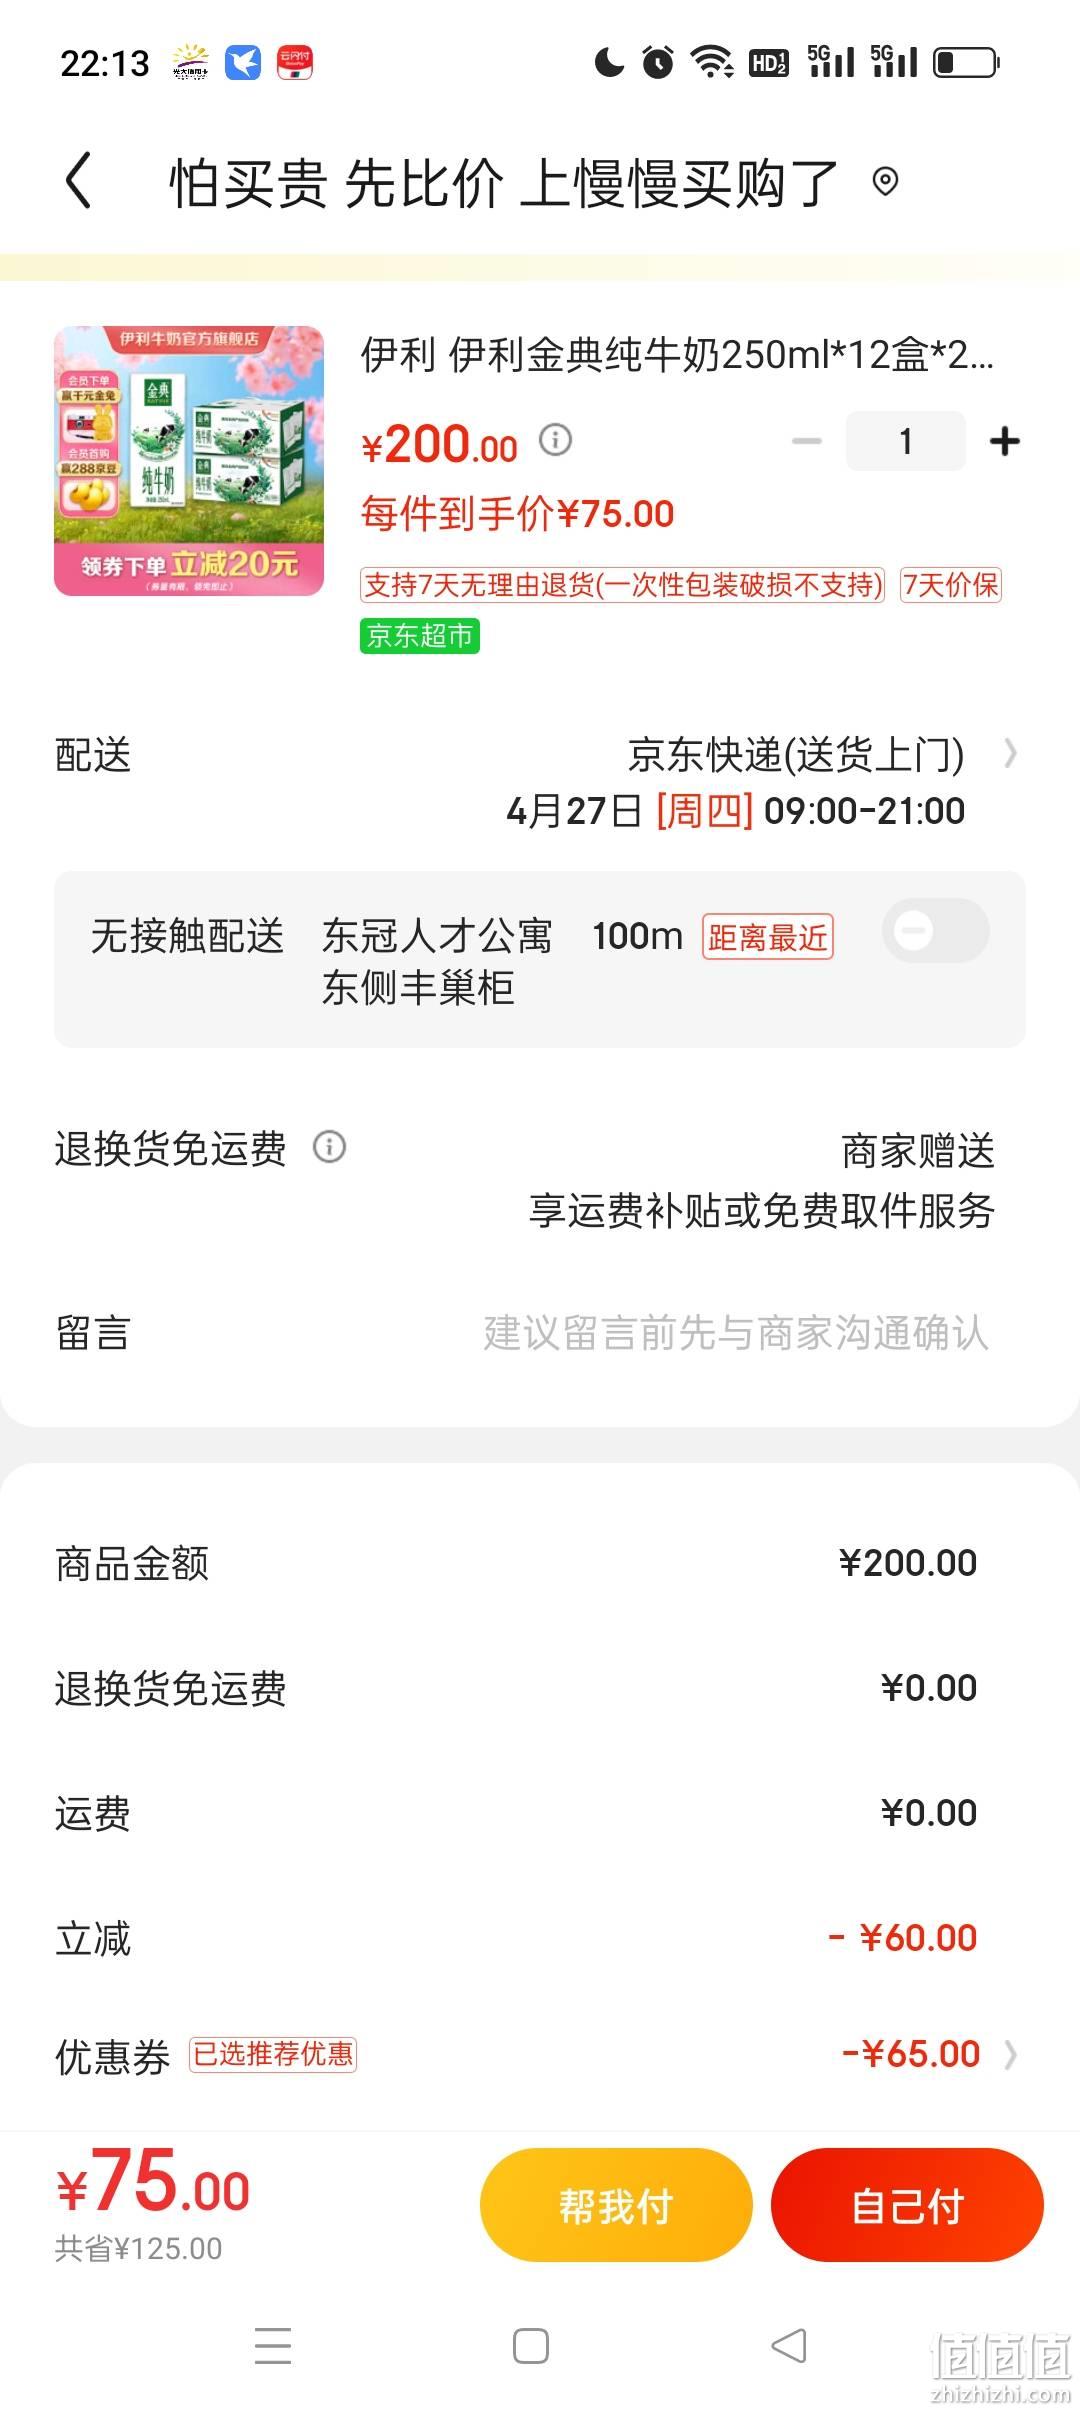Screen dimensions: 1080x2412
Task: Decrease quantity with the minus icon
Action: [806, 441]
